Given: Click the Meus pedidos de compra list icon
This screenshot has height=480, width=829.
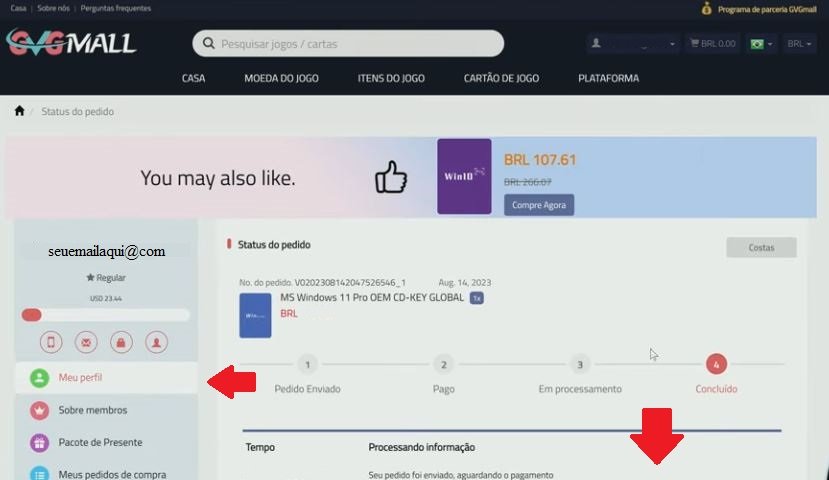Looking at the screenshot, I should pos(39,474).
